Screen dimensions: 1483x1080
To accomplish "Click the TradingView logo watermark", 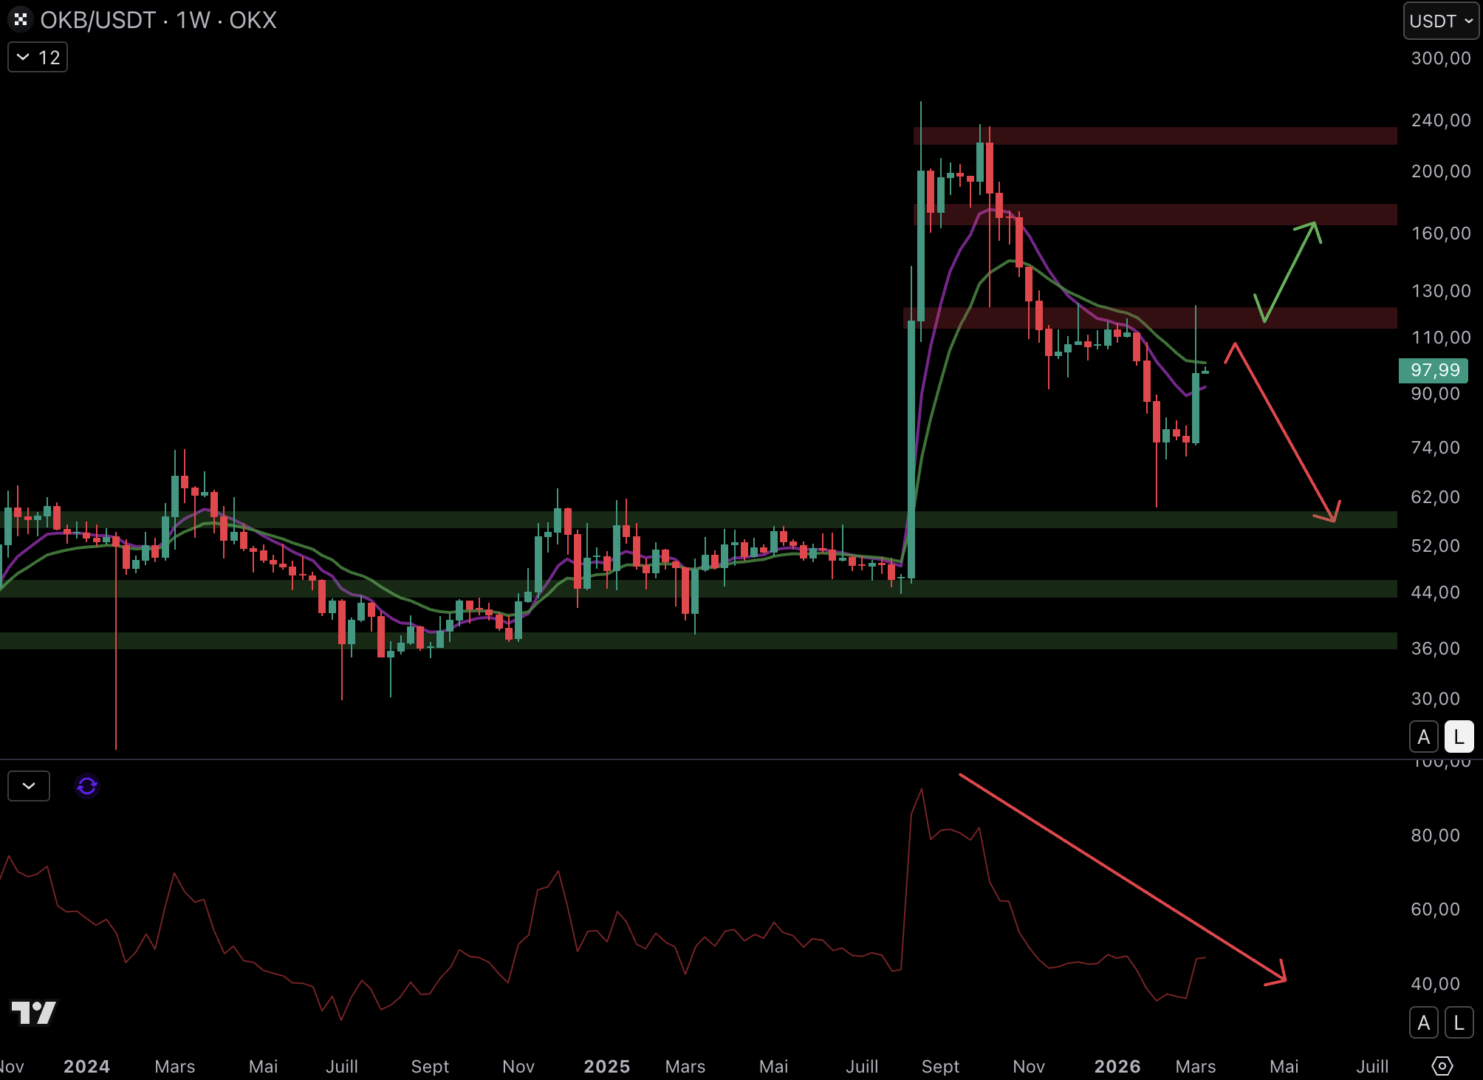I will pyautogui.click(x=34, y=1012).
